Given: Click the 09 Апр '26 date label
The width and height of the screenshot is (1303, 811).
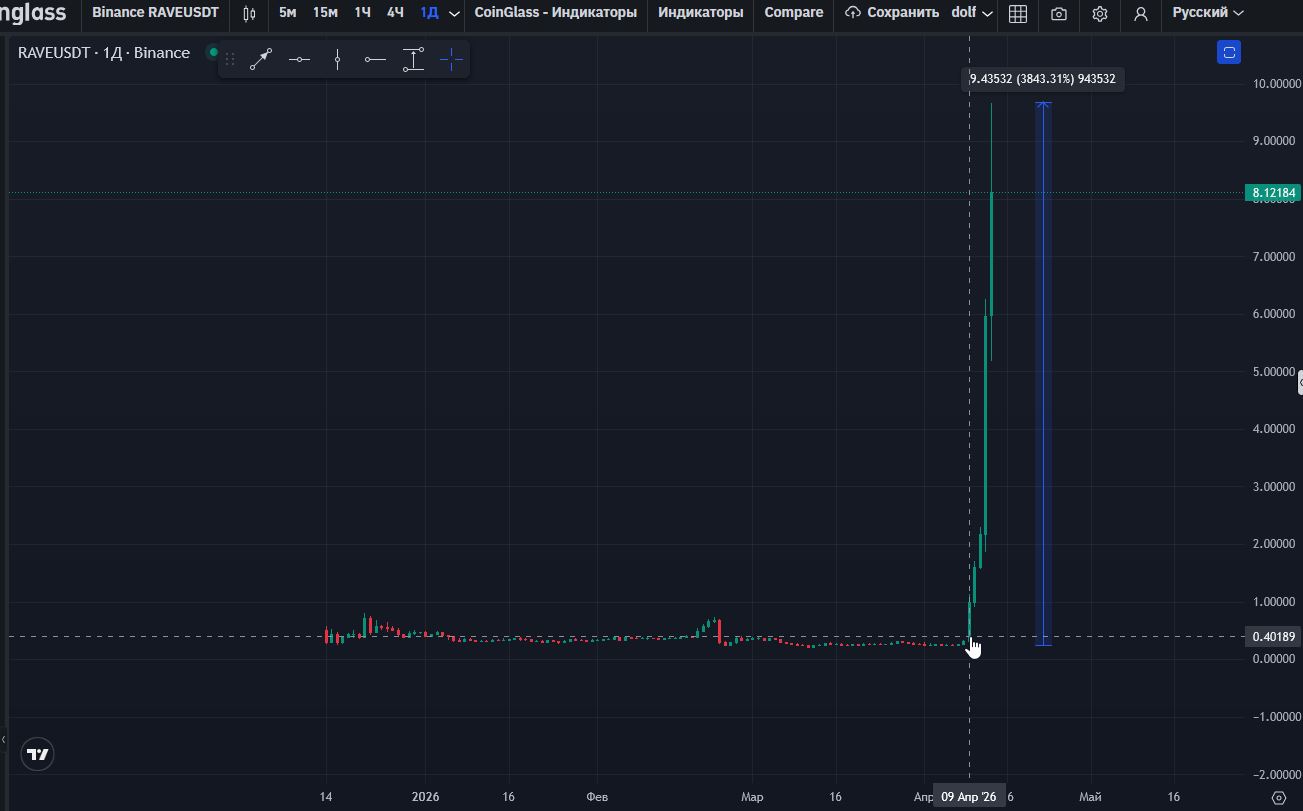Looking at the screenshot, I should click(x=969, y=797).
